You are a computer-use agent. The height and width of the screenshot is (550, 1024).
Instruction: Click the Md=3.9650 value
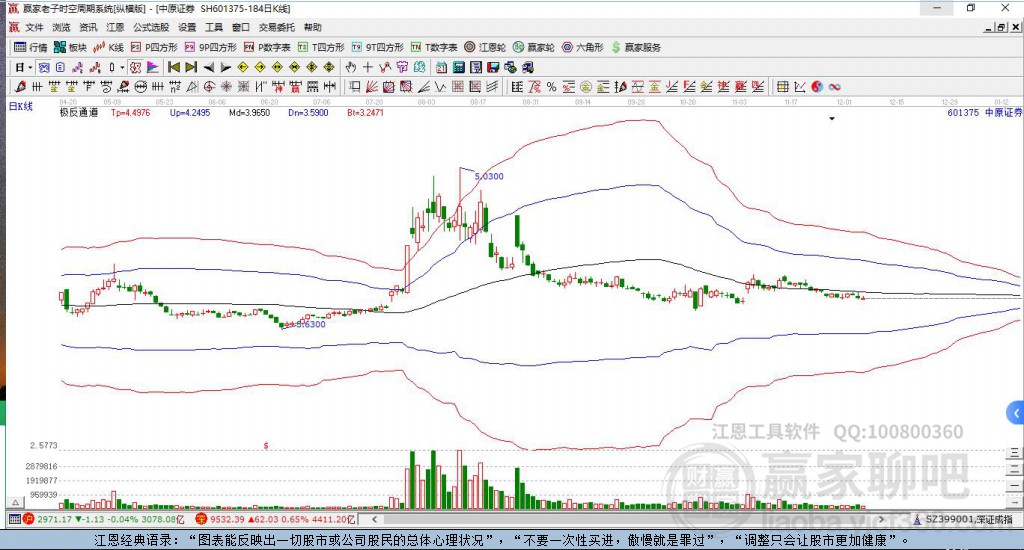click(249, 112)
